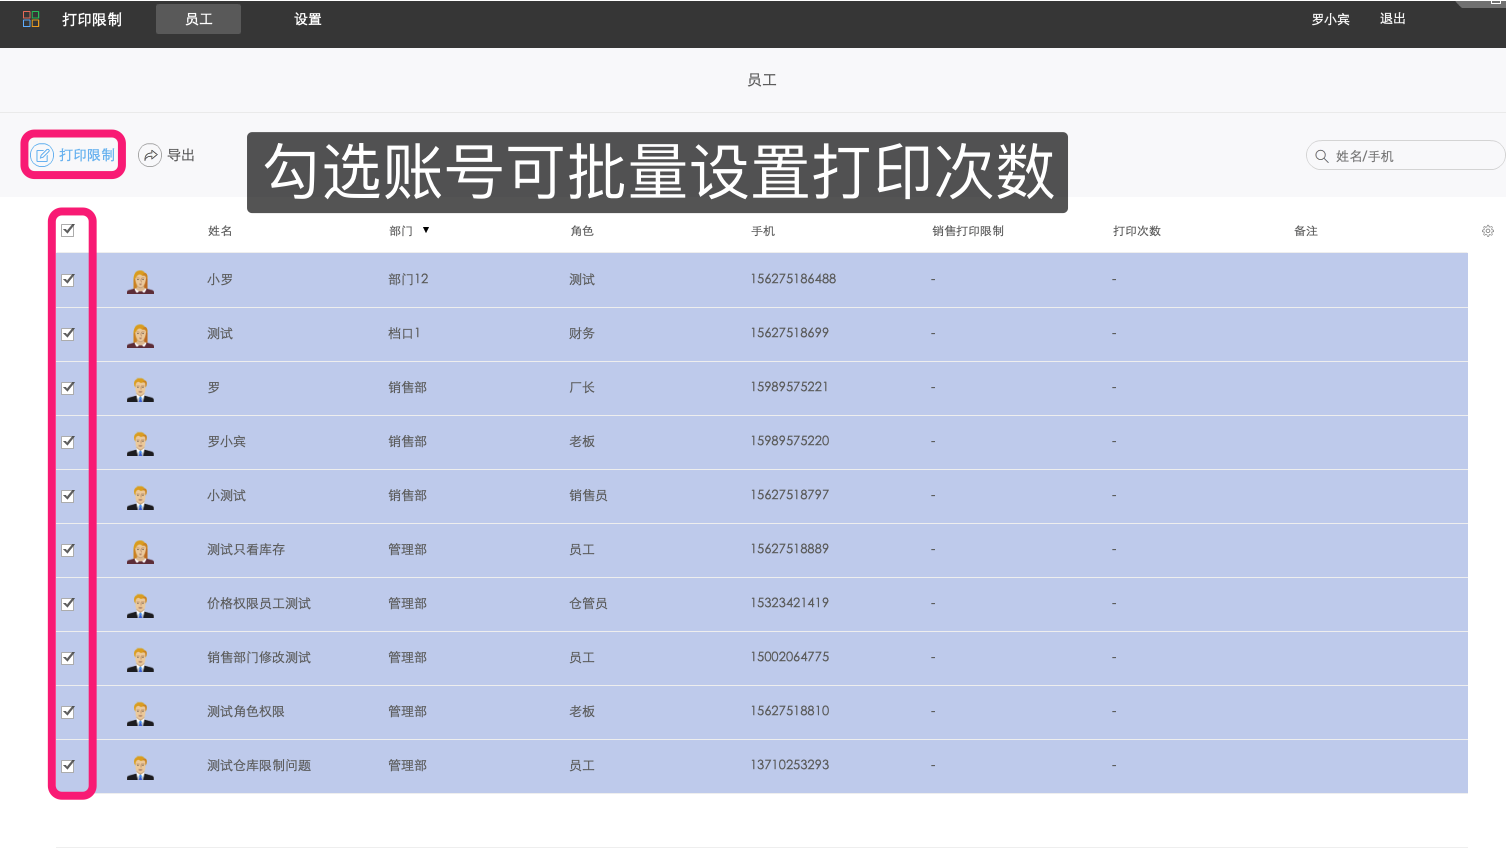Viewport: 1507px width, 855px height.
Task: Click the avatar of 罗小宾
Action: tap(141, 443)
